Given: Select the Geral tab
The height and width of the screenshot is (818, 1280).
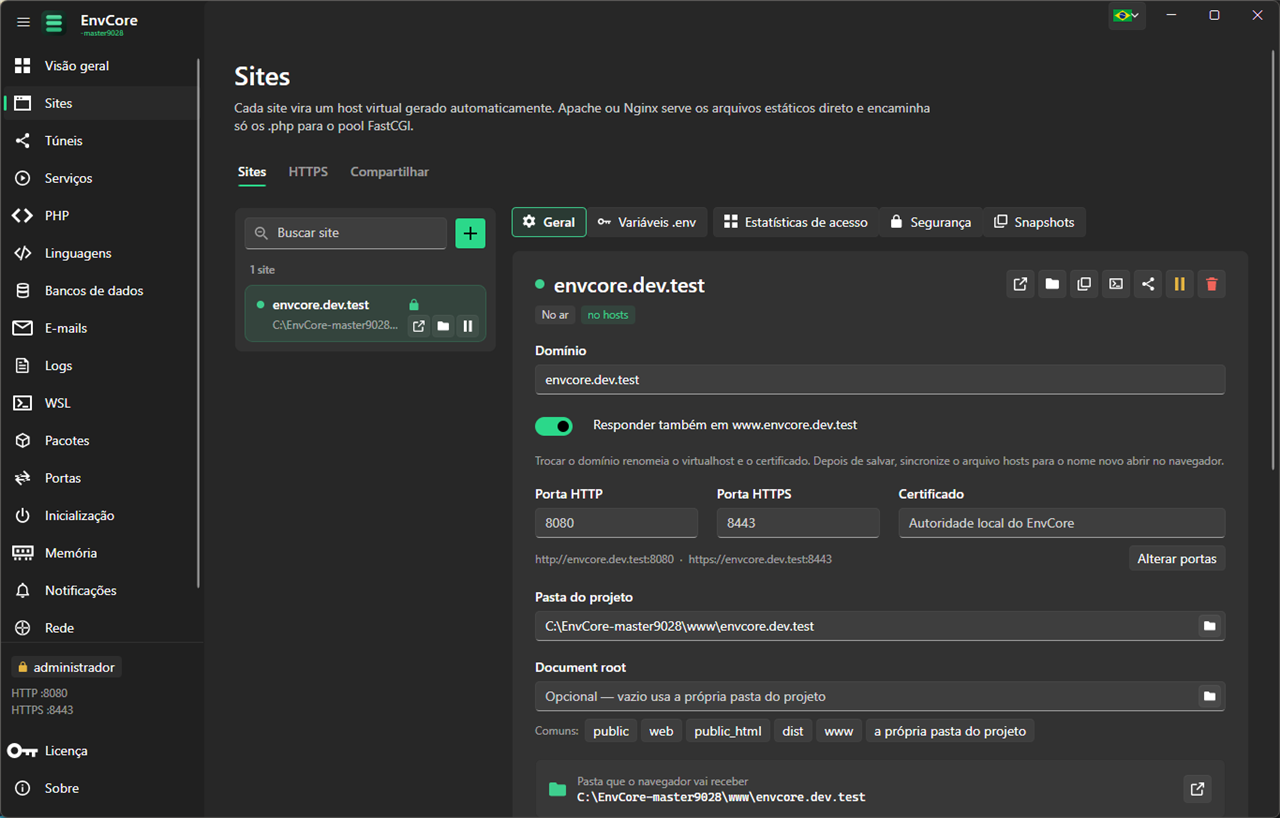Looking at the screenshot, I should pos(549,222).
